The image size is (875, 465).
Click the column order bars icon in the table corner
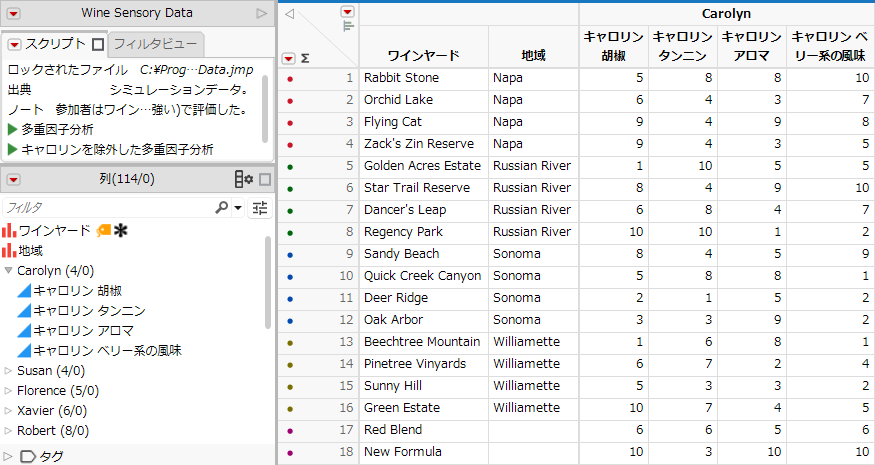[348, 26]
